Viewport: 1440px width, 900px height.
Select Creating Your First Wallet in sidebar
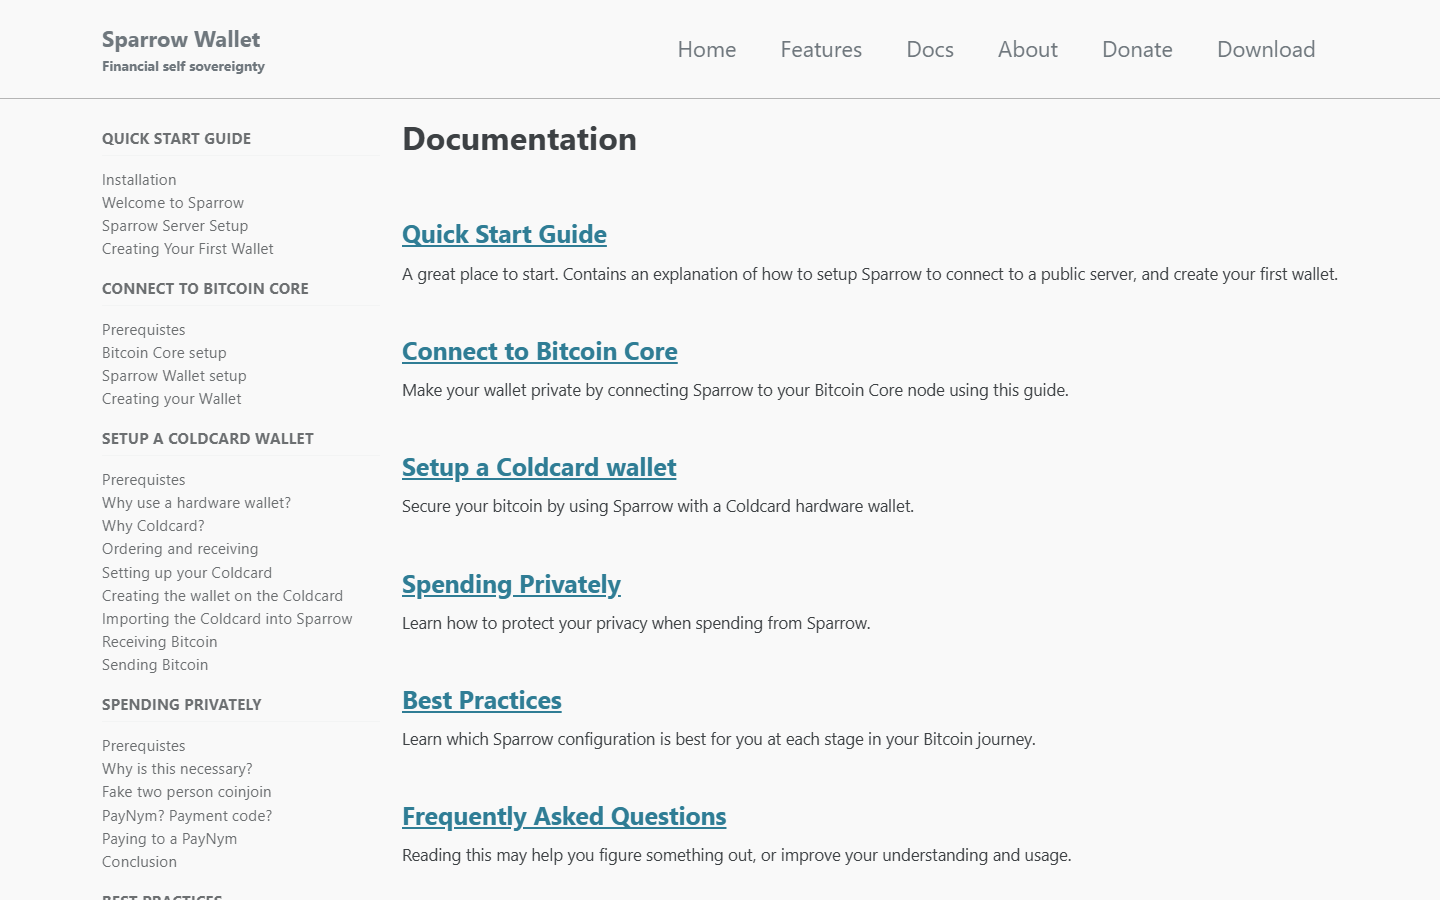pyautogui.click(x=188, y=249)
